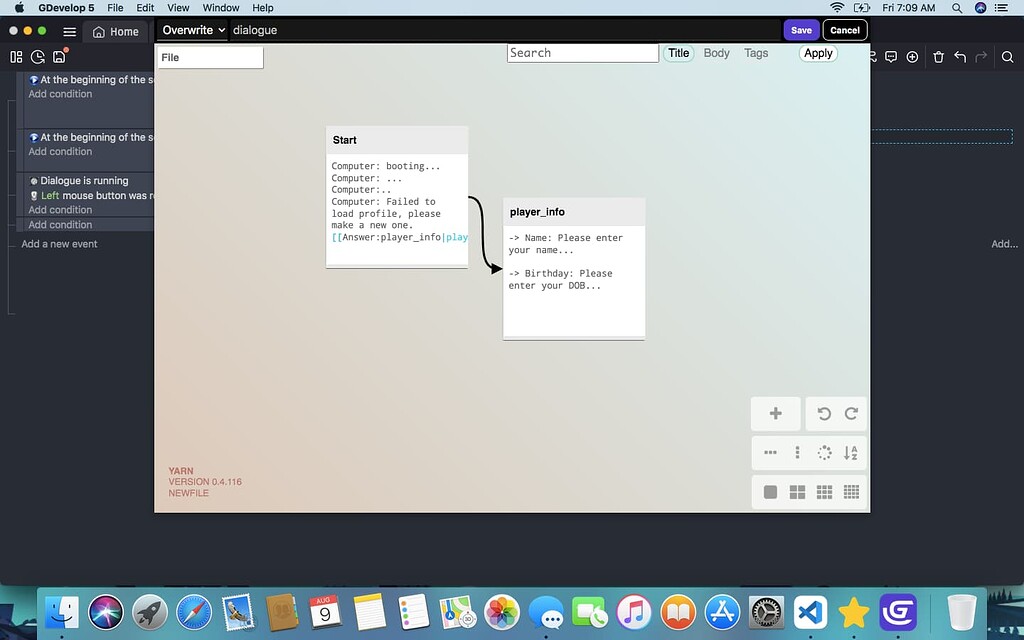Viewport: 1024px width, 640px height.
Task: Toggle the Body search filter
Action: [717, 53]
